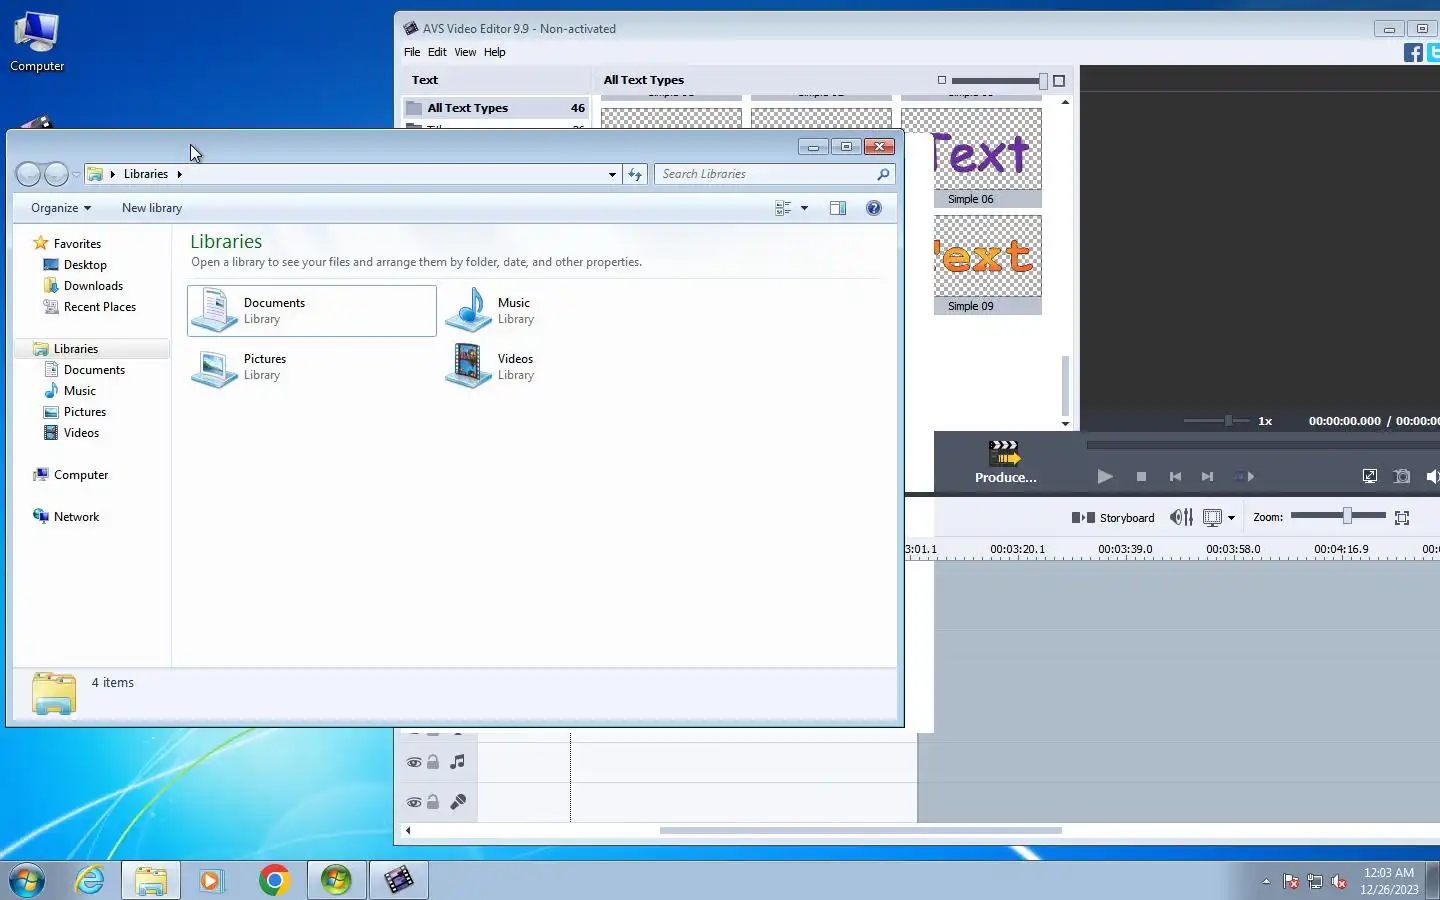The width and height of the screenshot is (1440, 900).
Task: Click zoom to fit timeline icon
Action: tap(1402, 518)
